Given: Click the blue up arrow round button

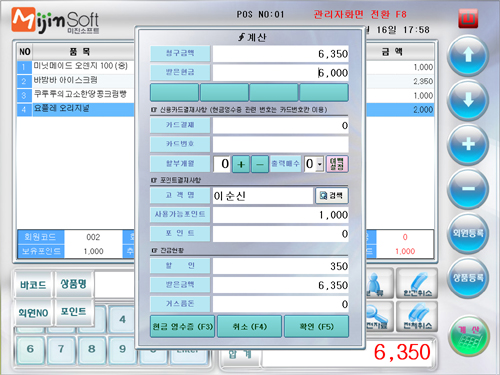Looking at the screenshot, I should pyautogui.click(x=468, y=55).
